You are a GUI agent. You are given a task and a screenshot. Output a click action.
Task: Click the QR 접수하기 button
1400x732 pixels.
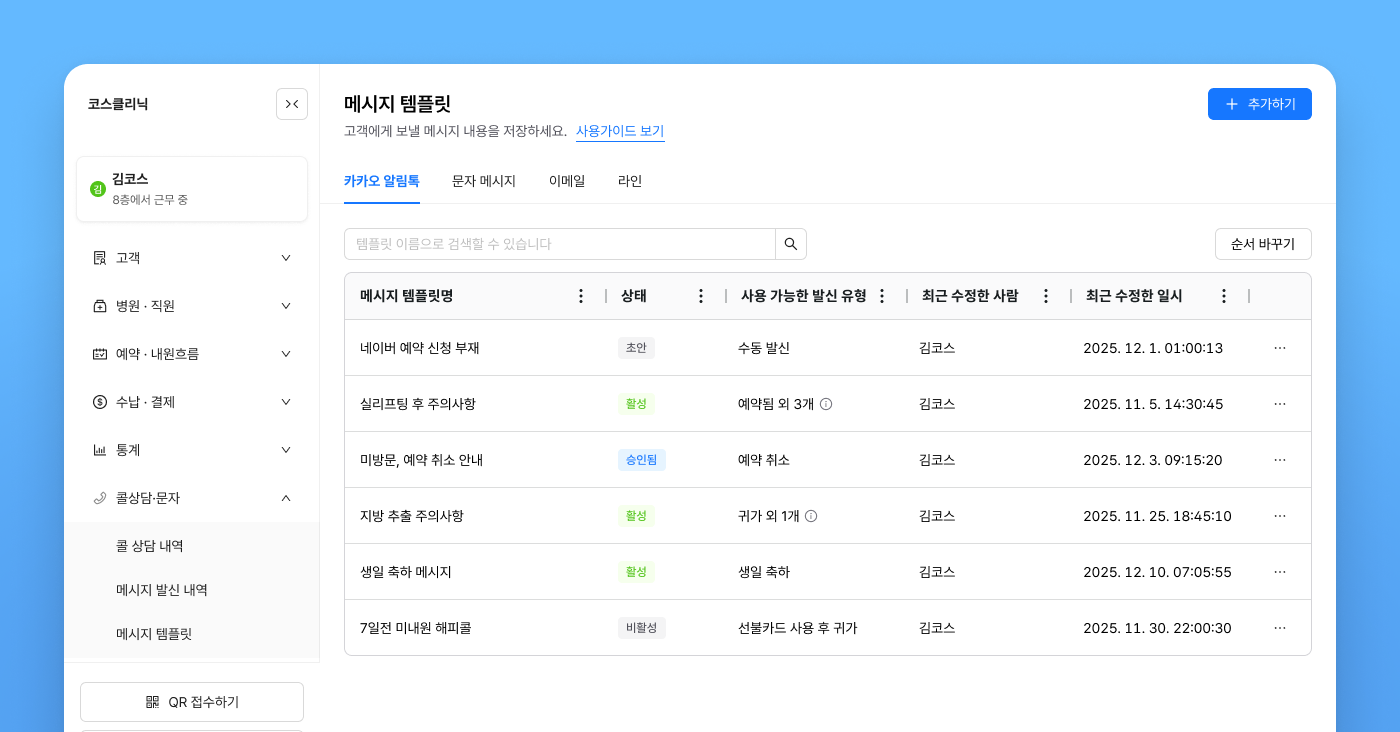point(192,702)
